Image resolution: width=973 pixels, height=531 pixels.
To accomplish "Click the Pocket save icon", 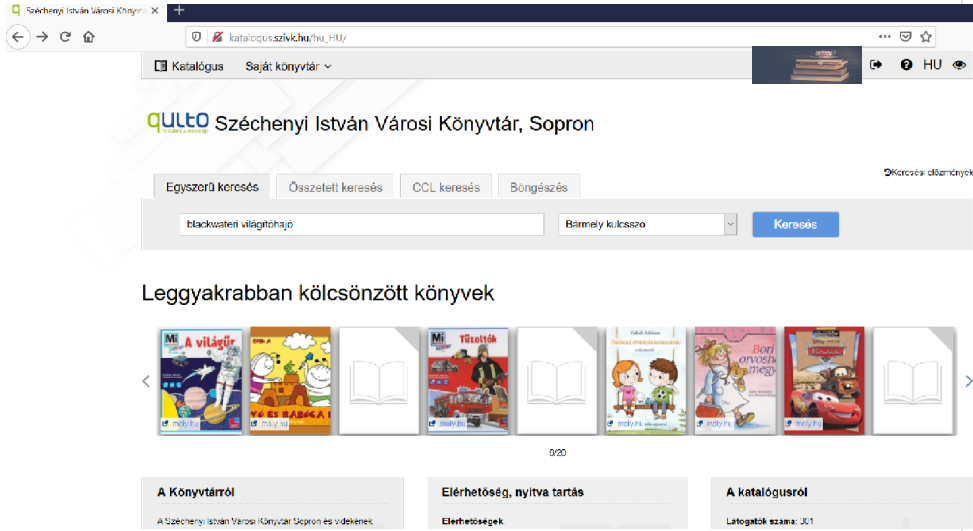I will 905,37.
